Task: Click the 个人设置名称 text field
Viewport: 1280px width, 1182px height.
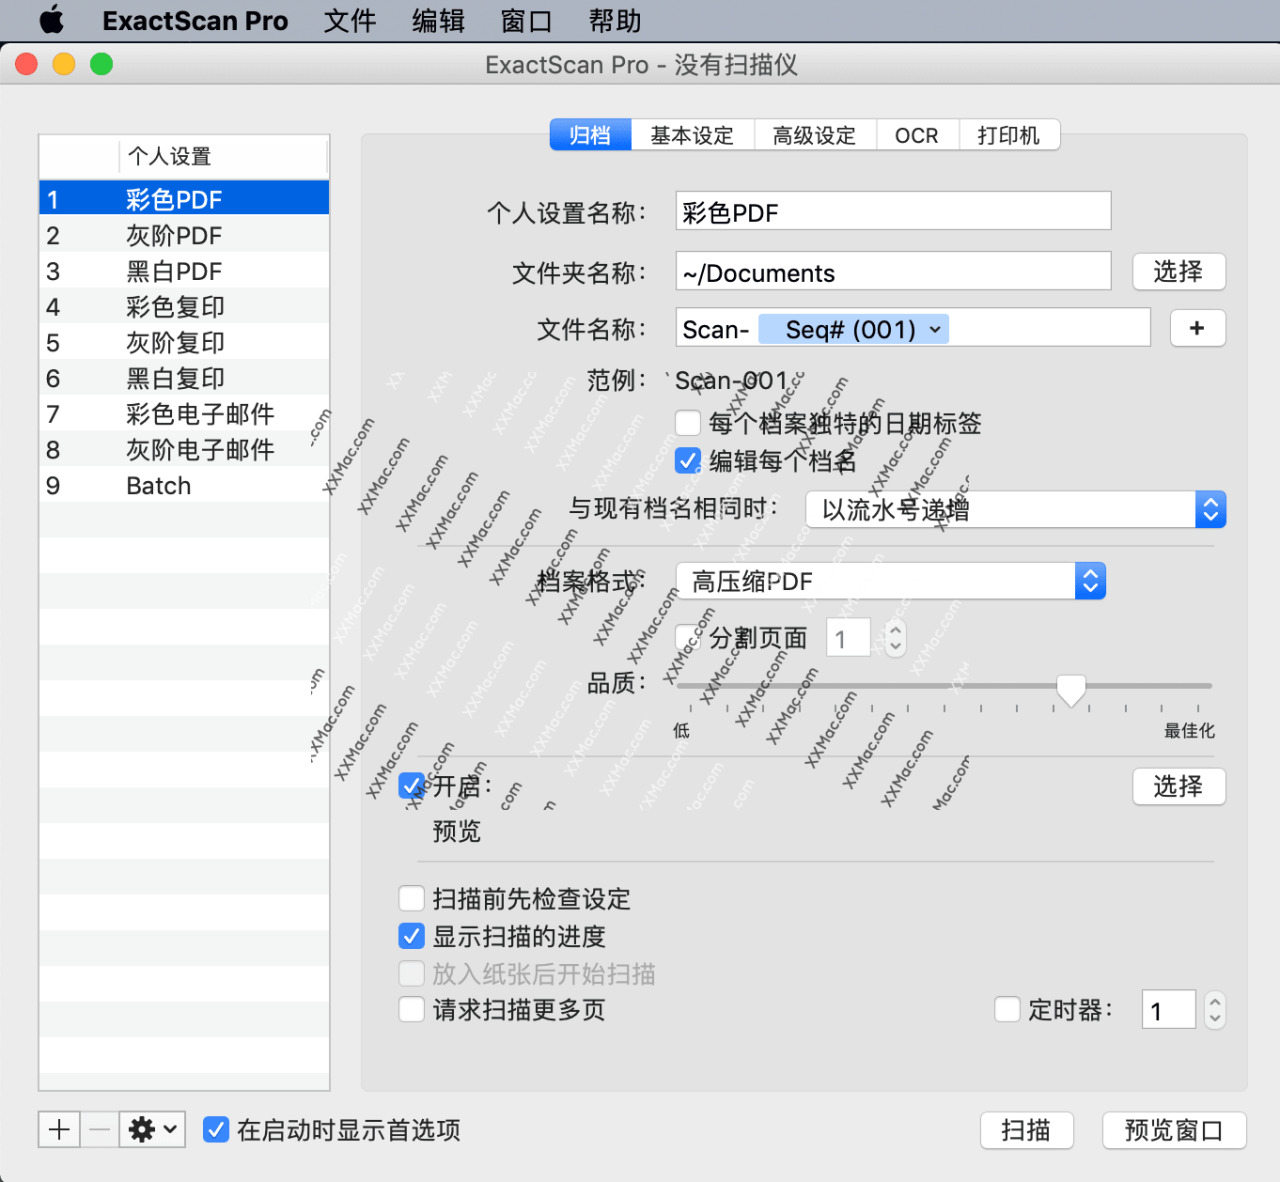Action: pos(893,211)
